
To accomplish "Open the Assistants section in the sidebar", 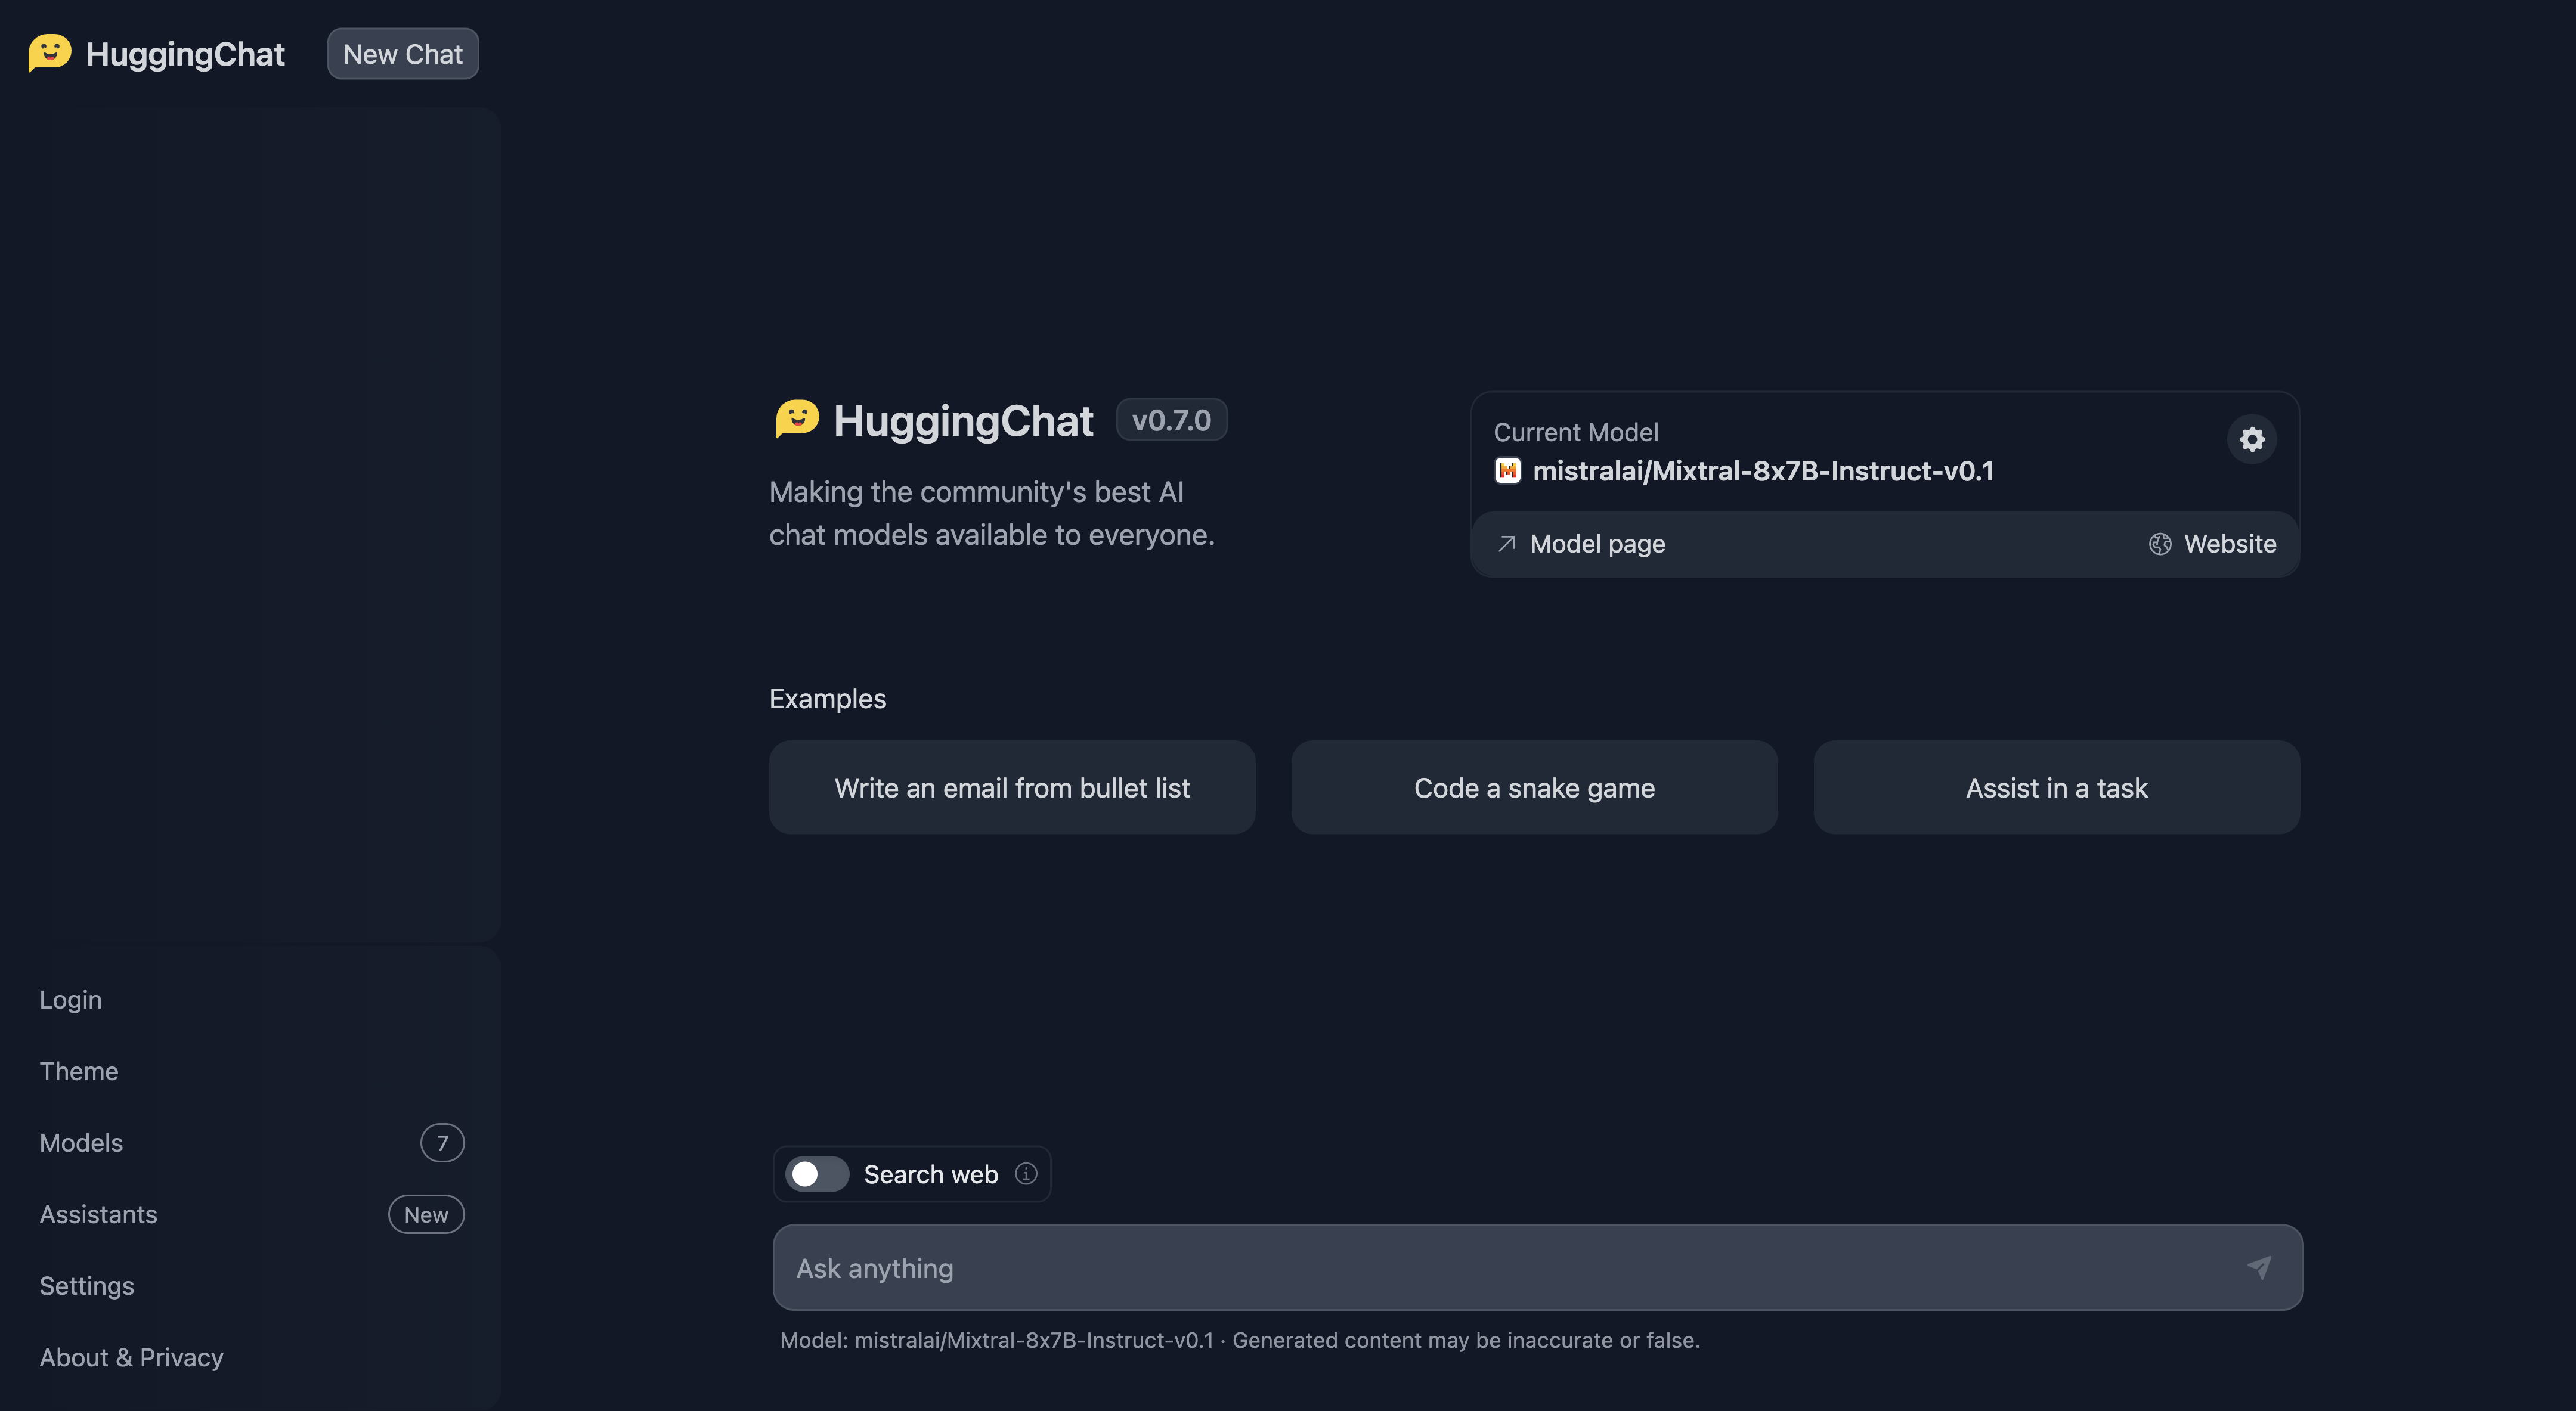I will coord(98,1214).
